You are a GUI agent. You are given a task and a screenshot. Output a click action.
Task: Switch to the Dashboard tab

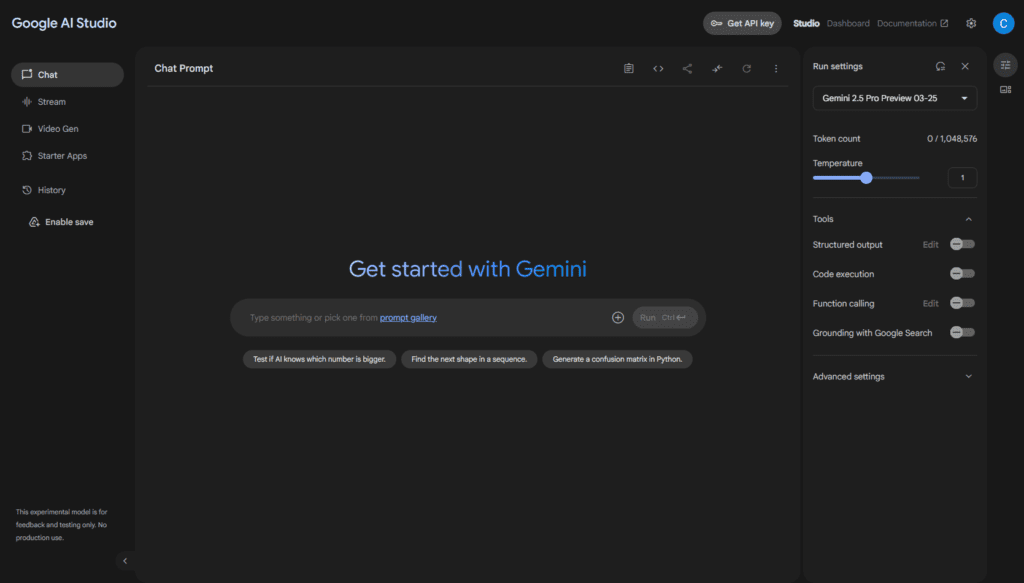tap(848, 24)
